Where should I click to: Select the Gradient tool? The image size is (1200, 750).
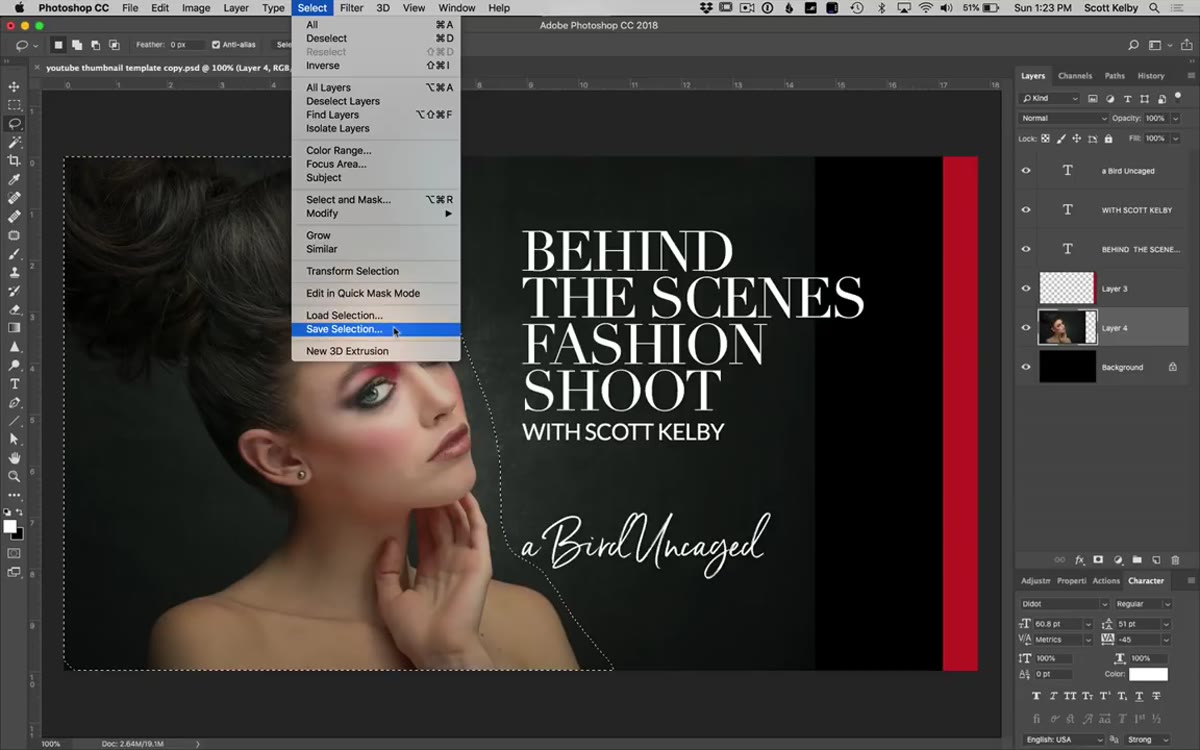14,328
